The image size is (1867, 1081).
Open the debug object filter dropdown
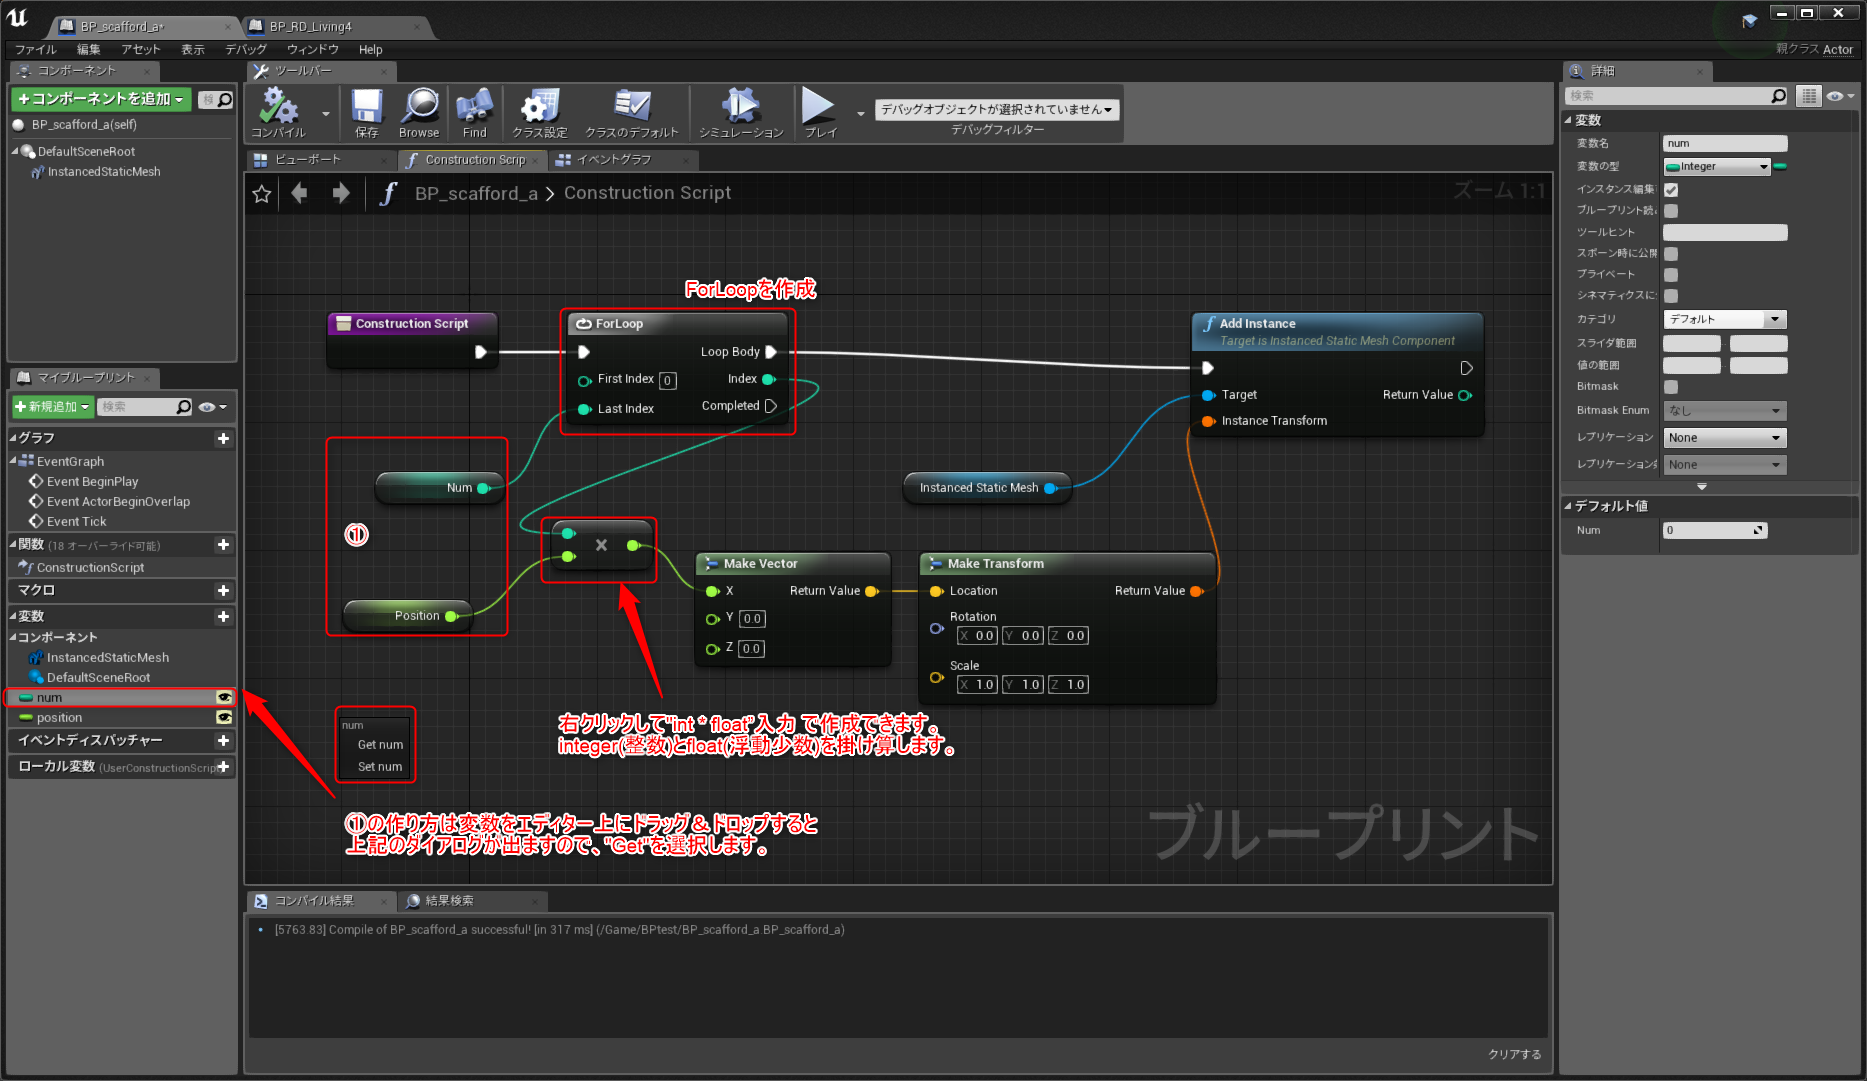pos(997,110)
